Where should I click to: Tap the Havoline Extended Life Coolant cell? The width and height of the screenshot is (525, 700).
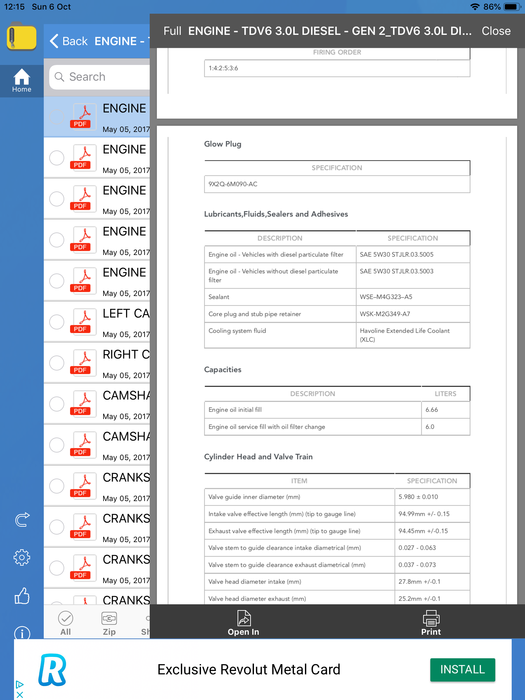click(413, 335)
